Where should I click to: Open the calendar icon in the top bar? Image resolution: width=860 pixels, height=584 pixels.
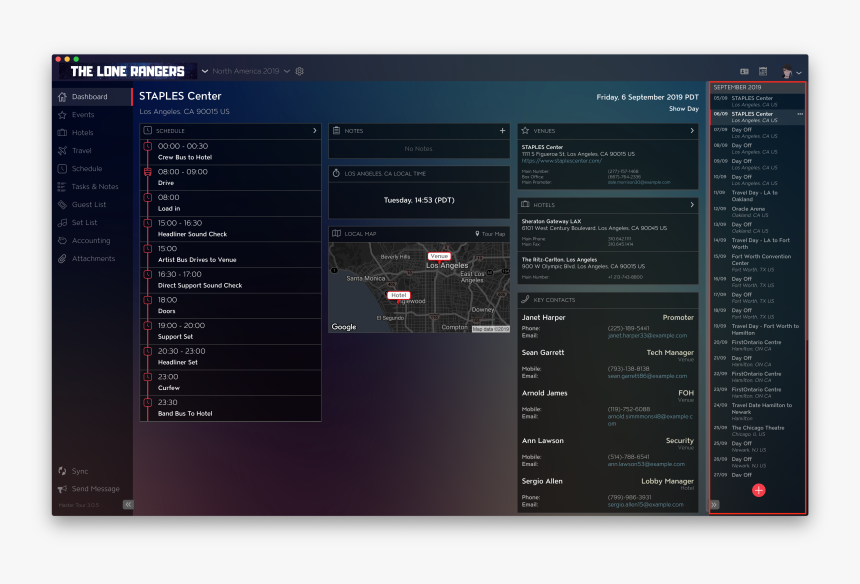tap(763, 71)
